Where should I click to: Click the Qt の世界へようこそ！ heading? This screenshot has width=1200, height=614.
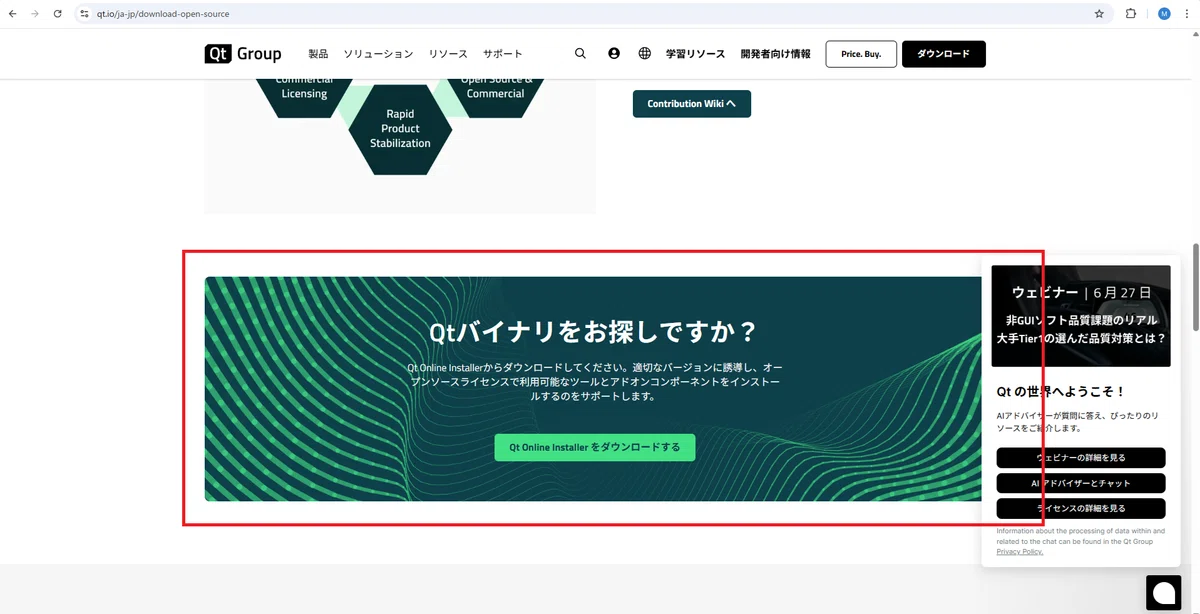(x=1061, y=392)
